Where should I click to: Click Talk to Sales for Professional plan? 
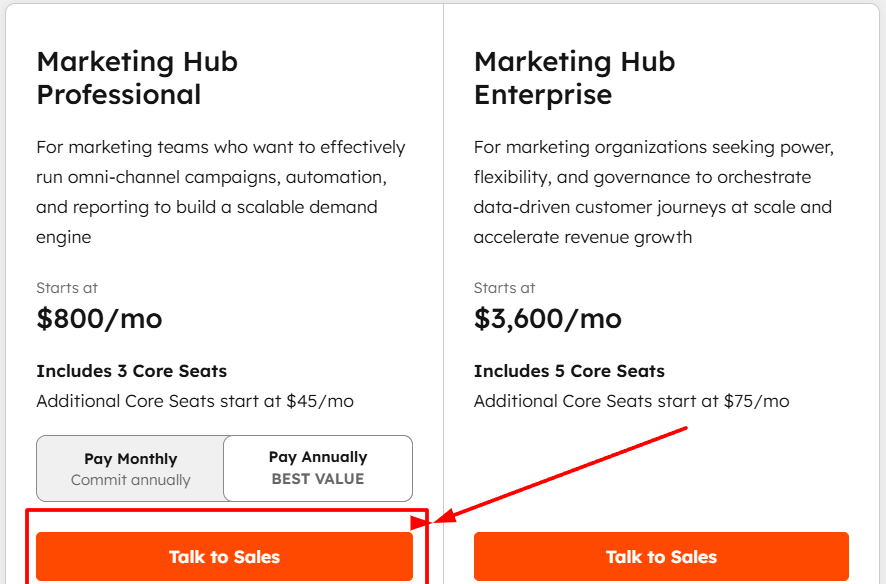(x=224, y=557)
